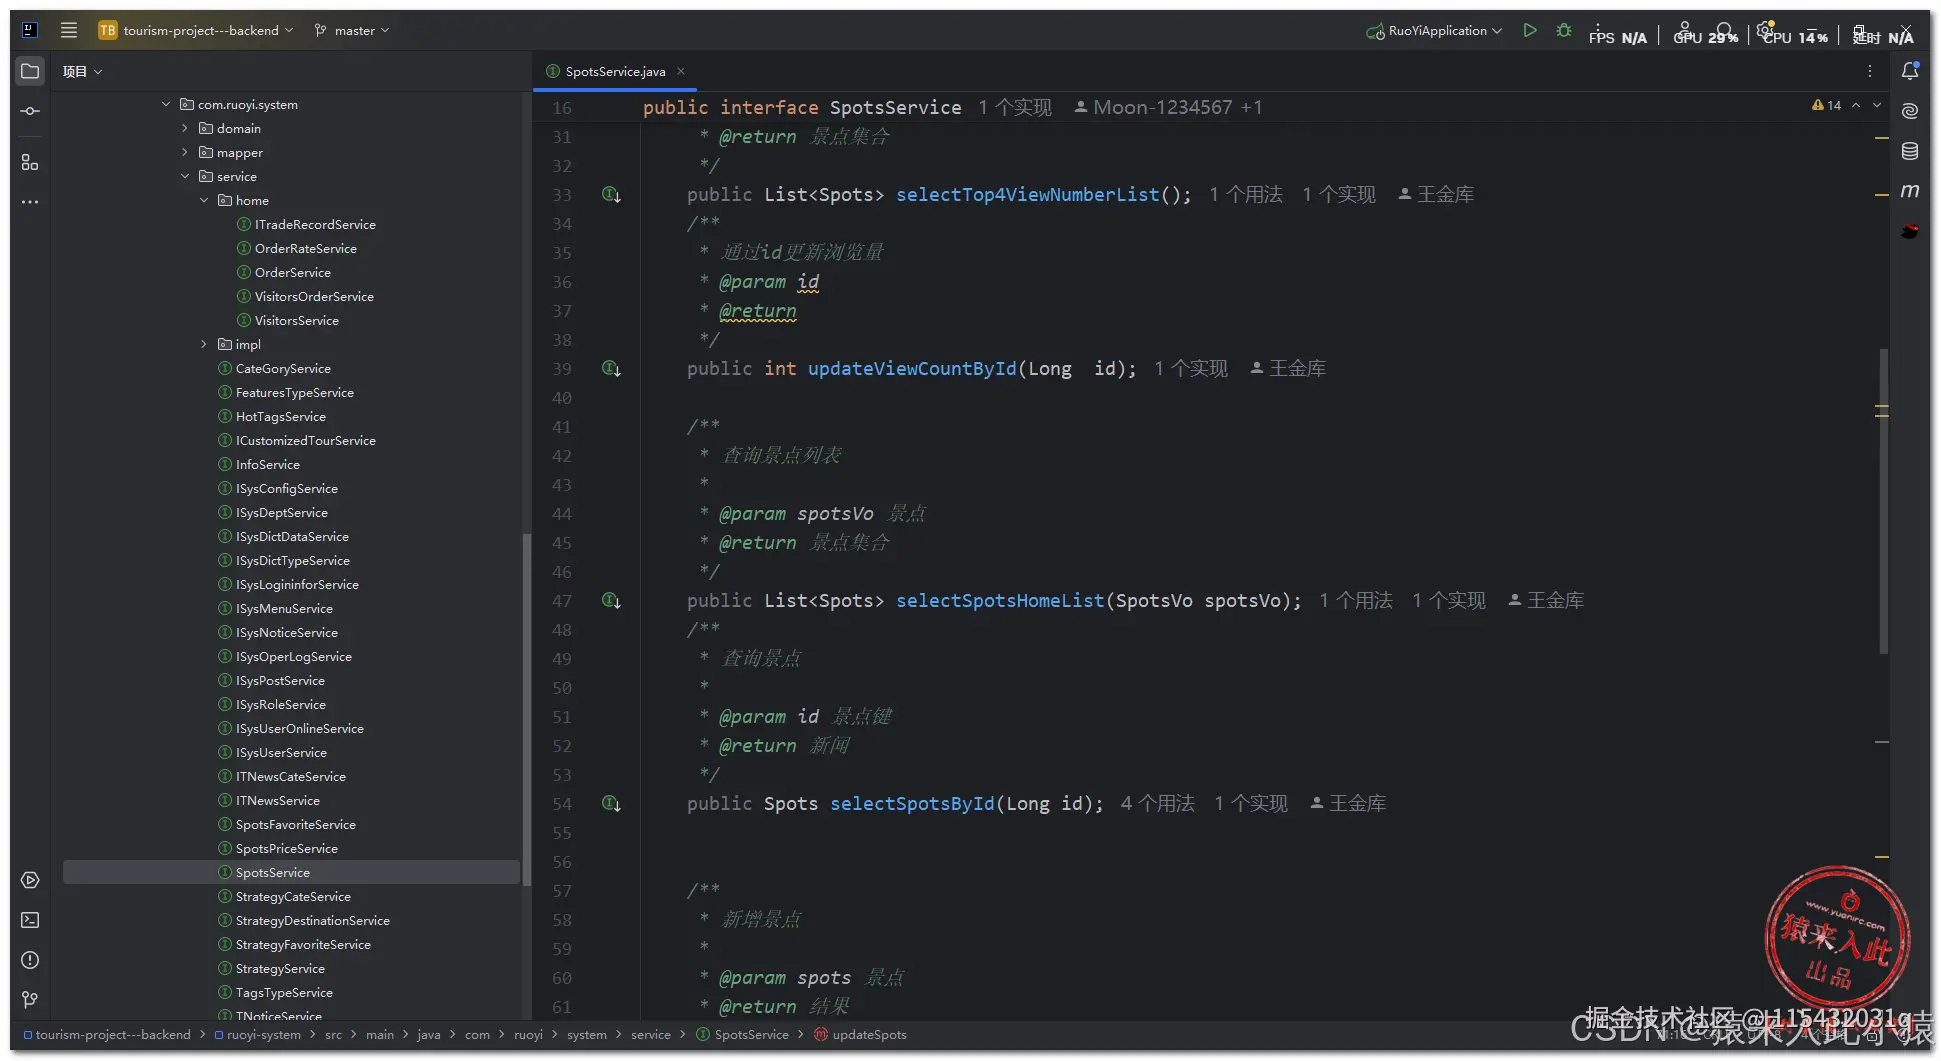
Task: Click the selectSpotsHomeList method name
Action: [x=1000, y=601]
